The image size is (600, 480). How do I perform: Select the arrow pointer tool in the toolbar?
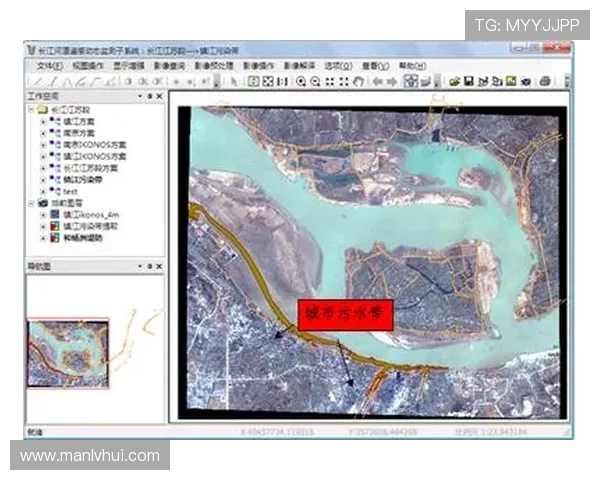(234, 82)
